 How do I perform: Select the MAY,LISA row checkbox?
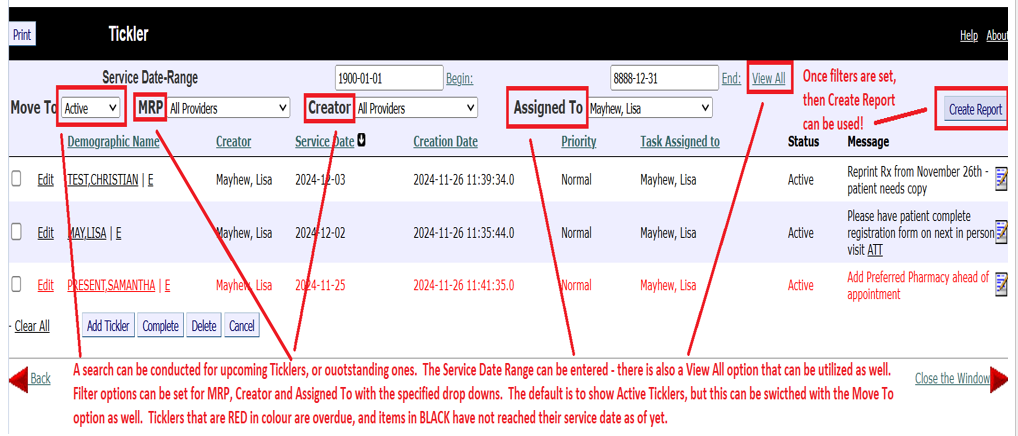pyautogui.click(x=16, y=232)
